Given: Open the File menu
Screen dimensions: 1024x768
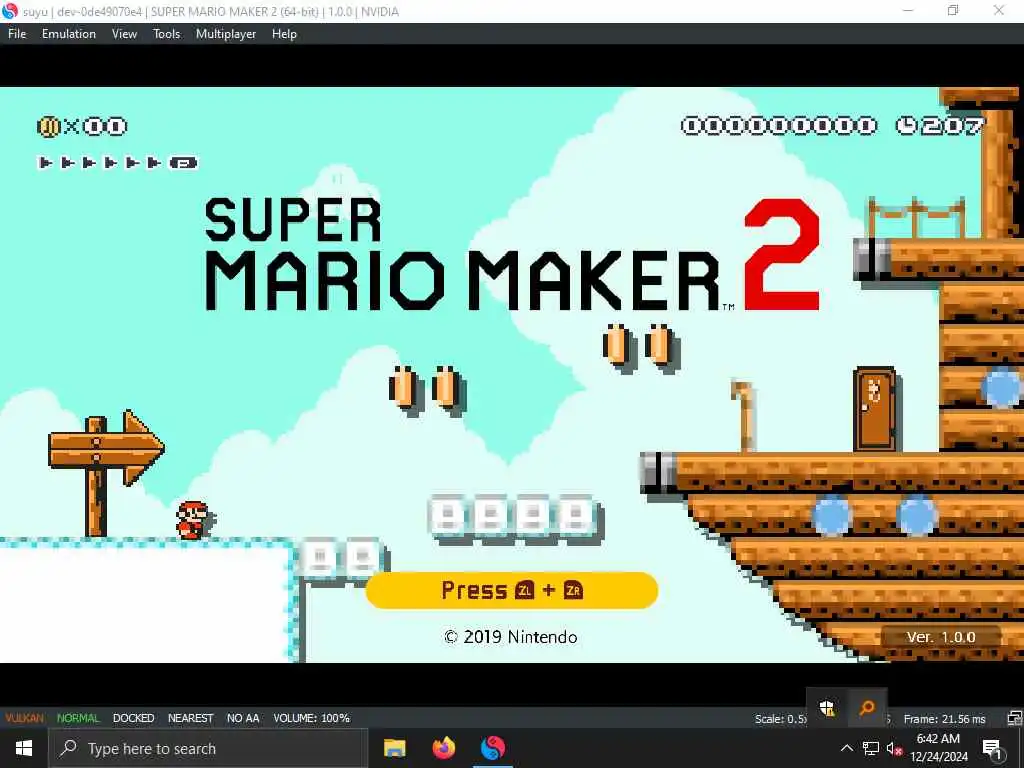Looking at the screenshot, I should coord(17,34).
